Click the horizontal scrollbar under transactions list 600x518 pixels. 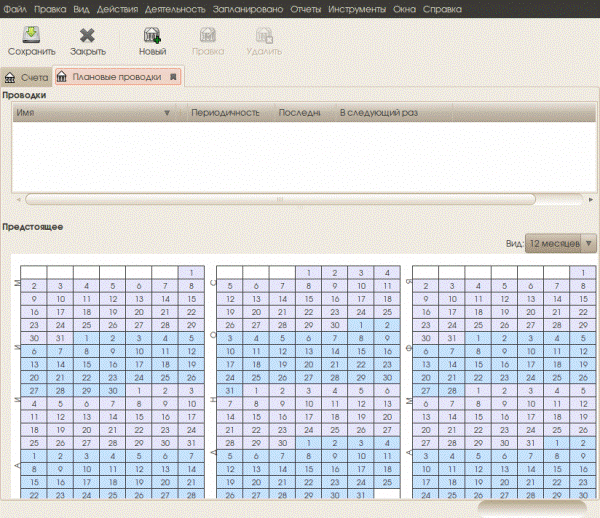280,199
